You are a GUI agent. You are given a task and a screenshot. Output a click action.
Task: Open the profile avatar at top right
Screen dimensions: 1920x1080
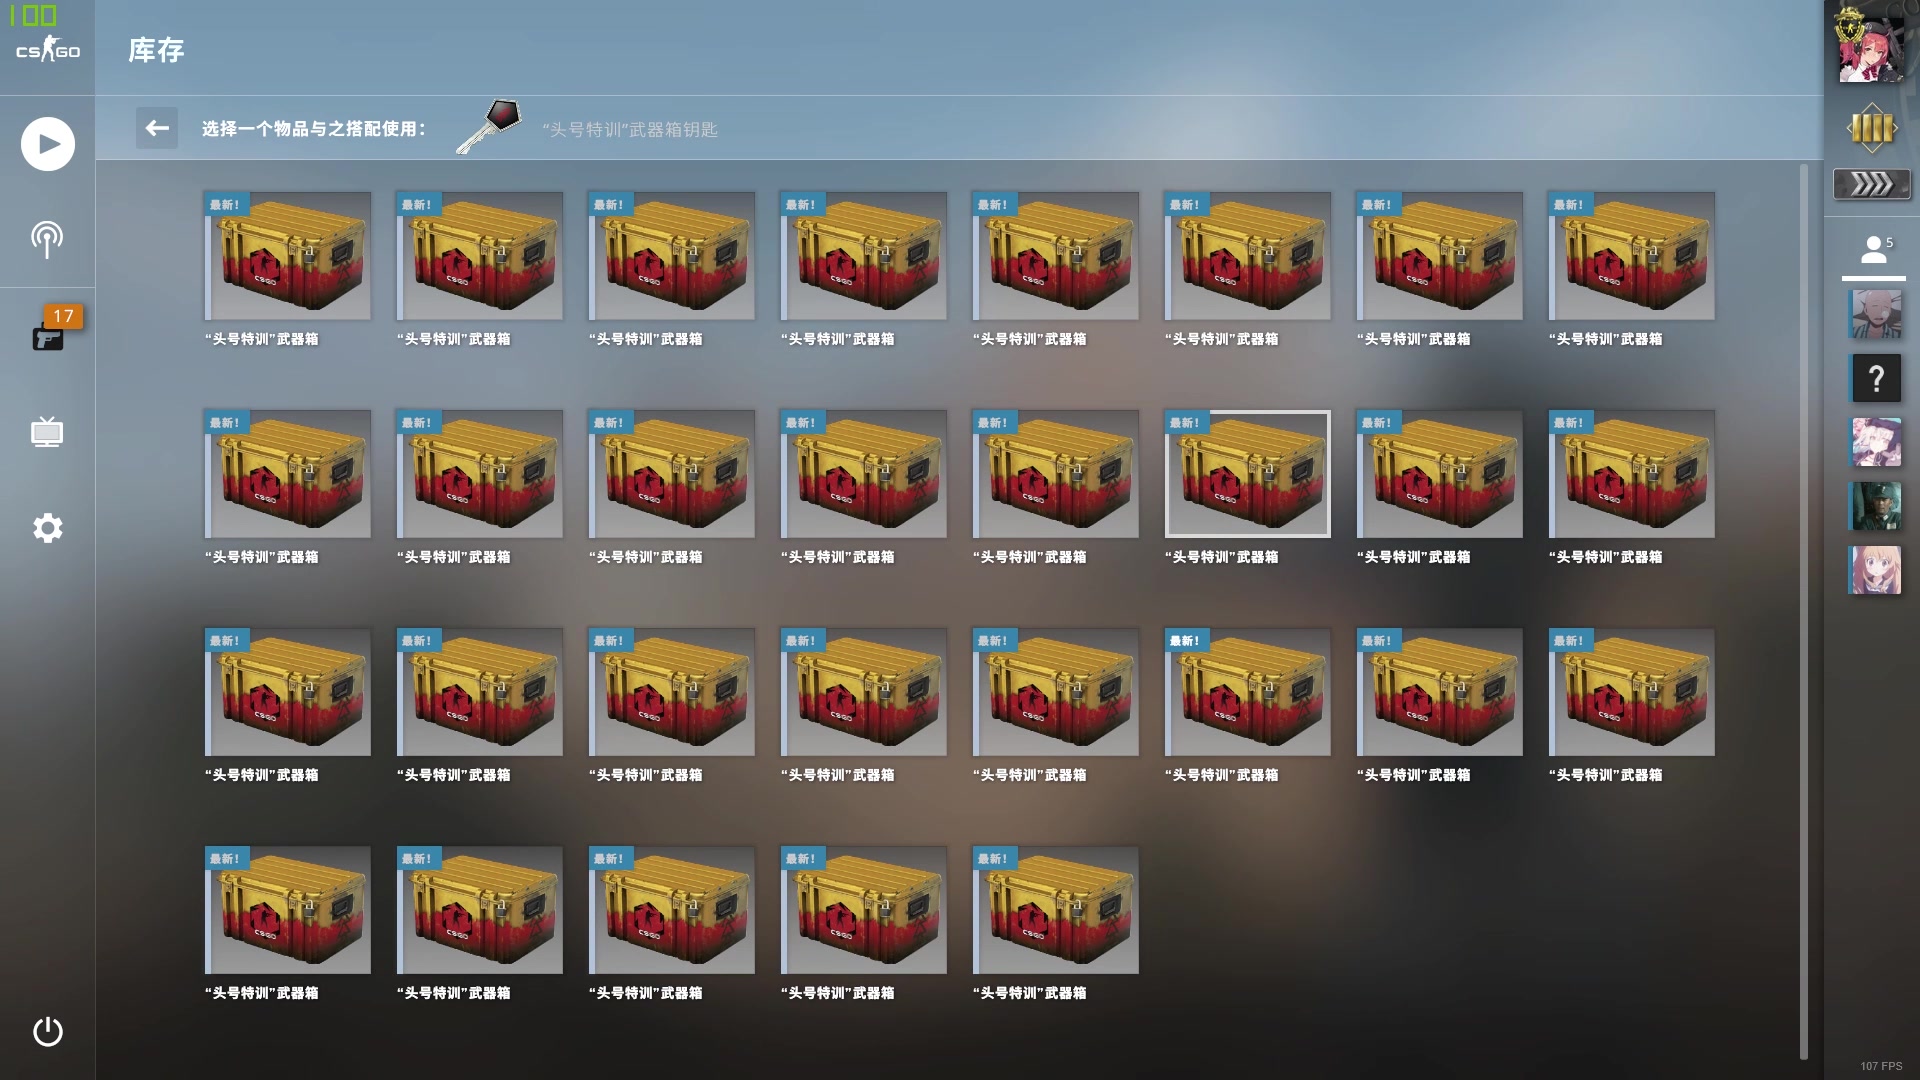click(x=1871, y=50)
